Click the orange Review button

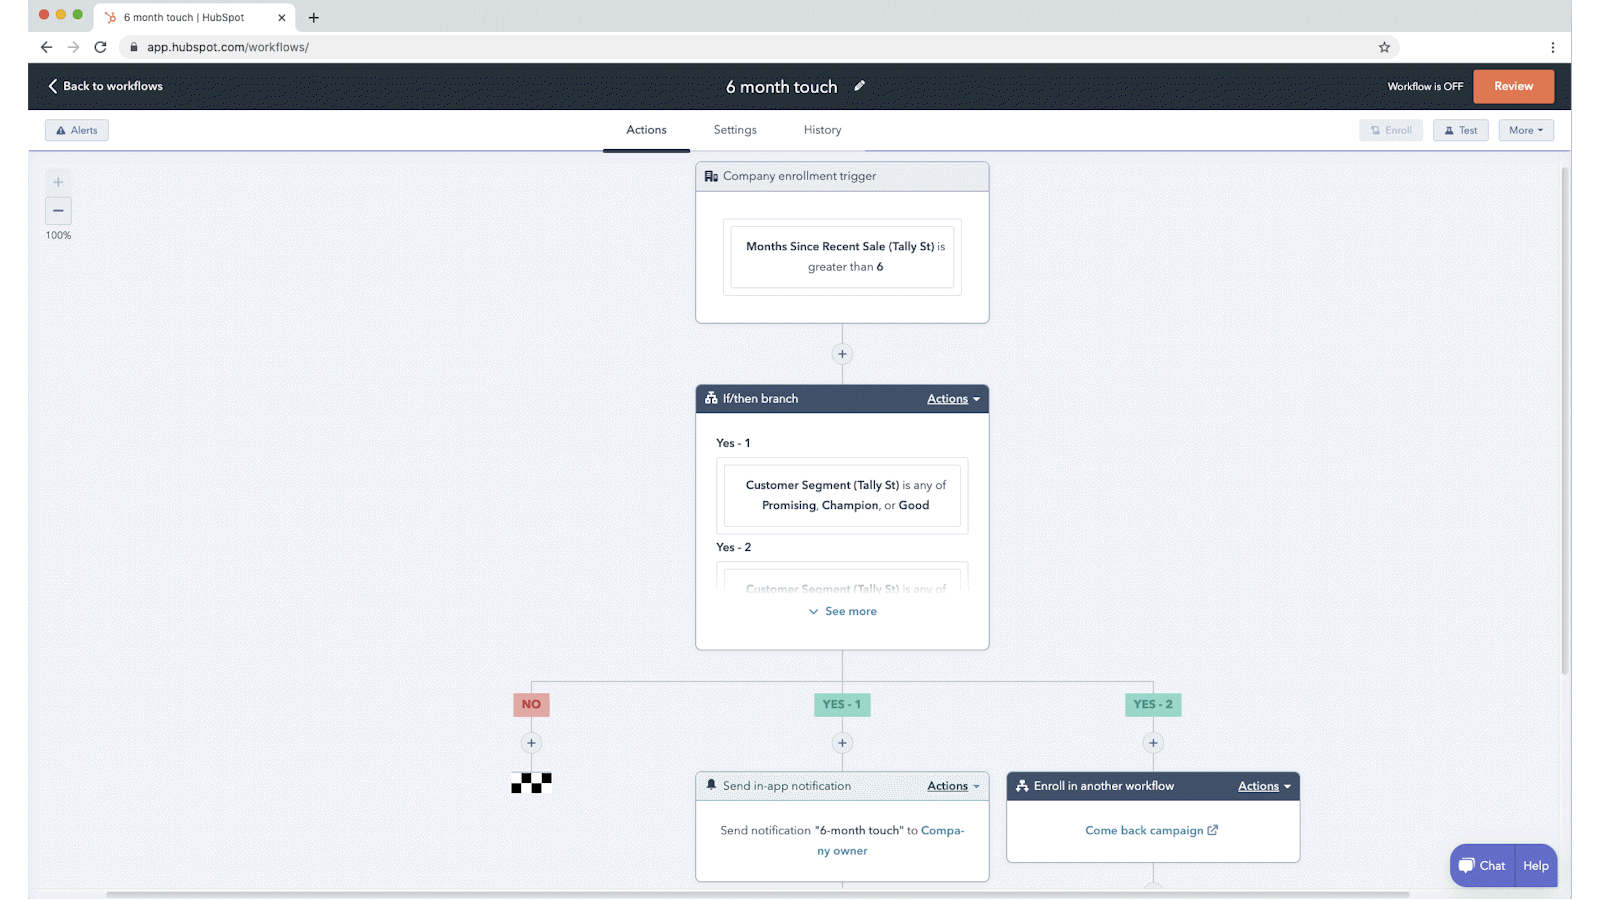(1513, 86)
